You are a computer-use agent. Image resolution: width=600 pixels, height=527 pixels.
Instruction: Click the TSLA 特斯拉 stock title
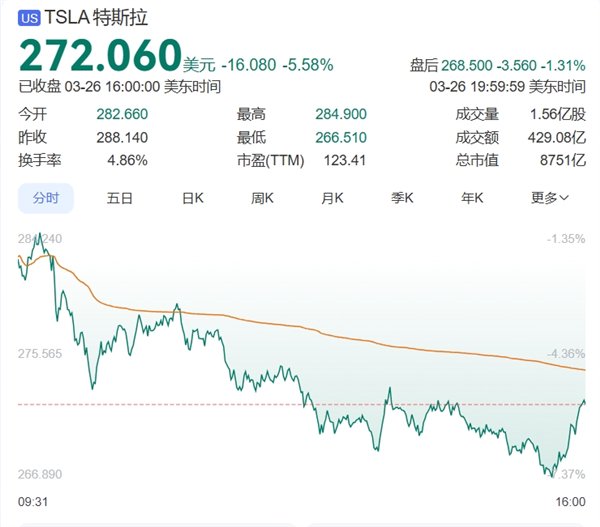pyautogui.click(x=96, y=18)
